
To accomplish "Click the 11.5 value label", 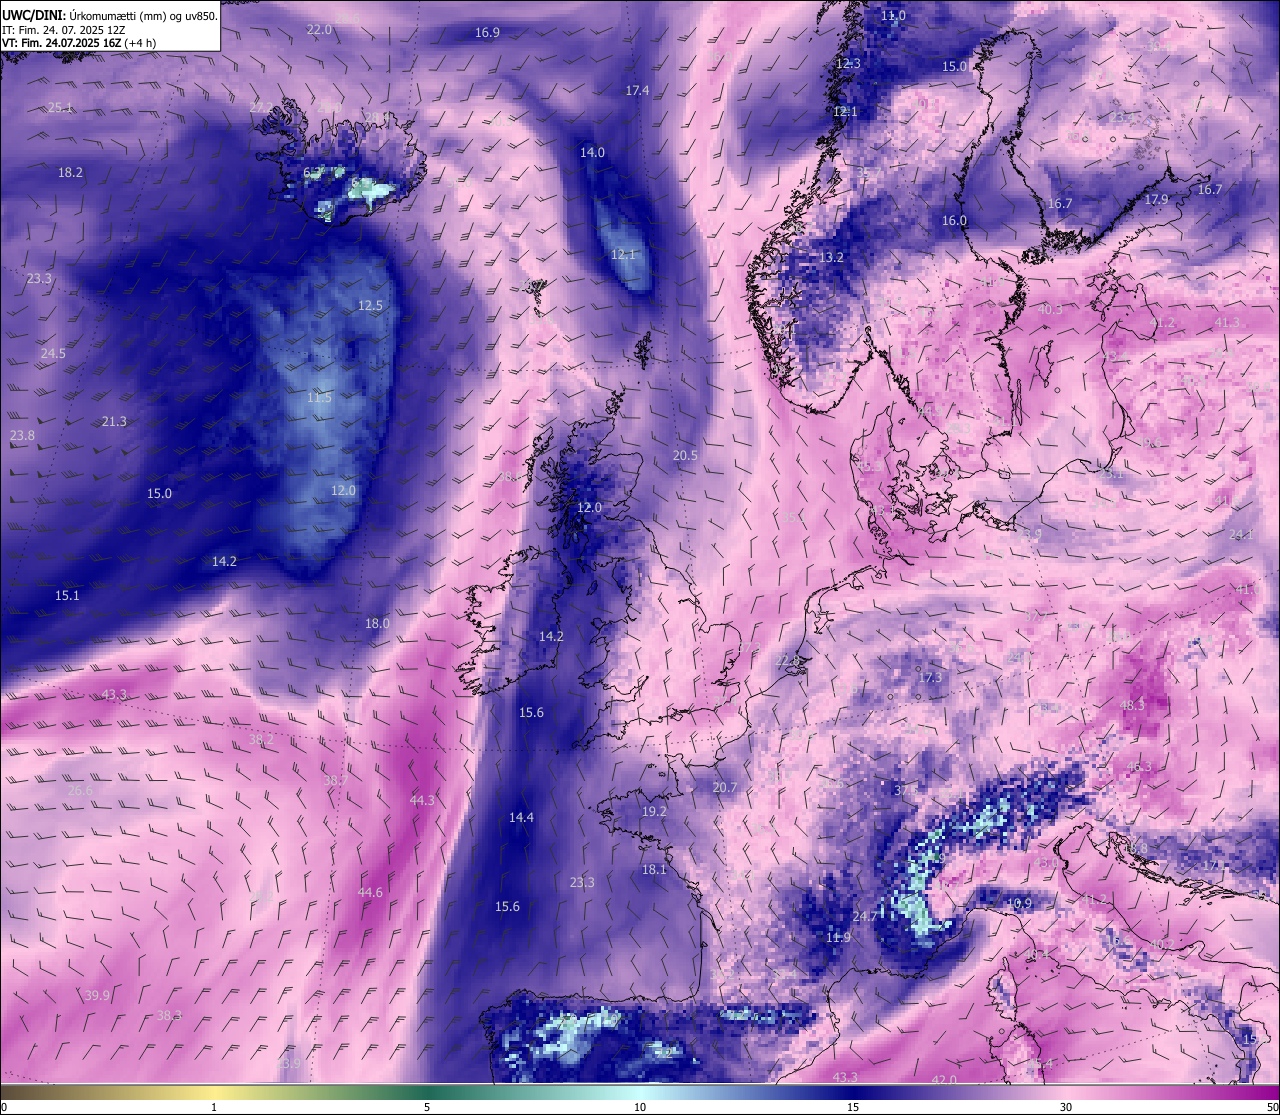I will 319,398.
